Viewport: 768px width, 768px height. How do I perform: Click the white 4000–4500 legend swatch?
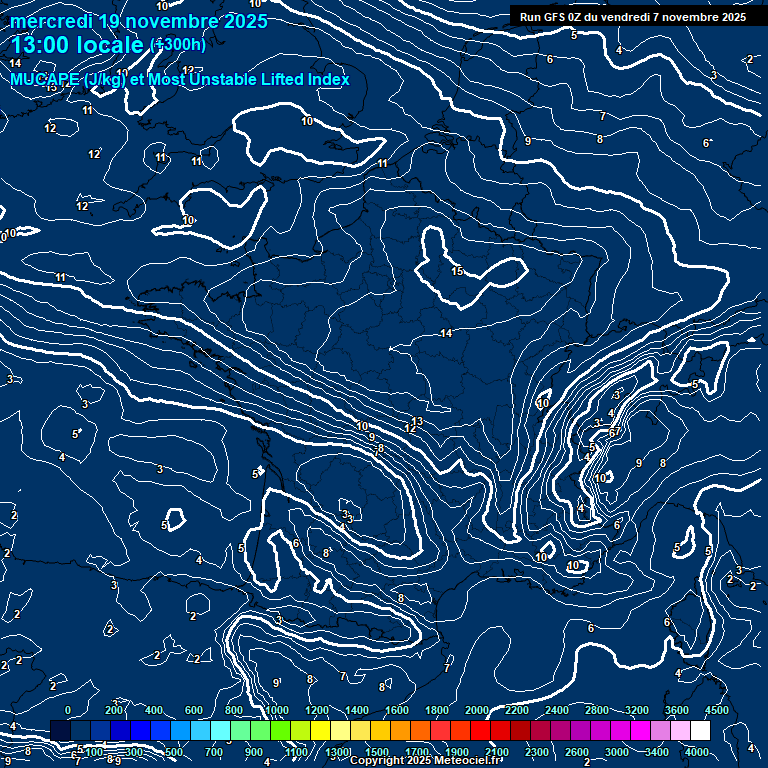pos(700,730)
